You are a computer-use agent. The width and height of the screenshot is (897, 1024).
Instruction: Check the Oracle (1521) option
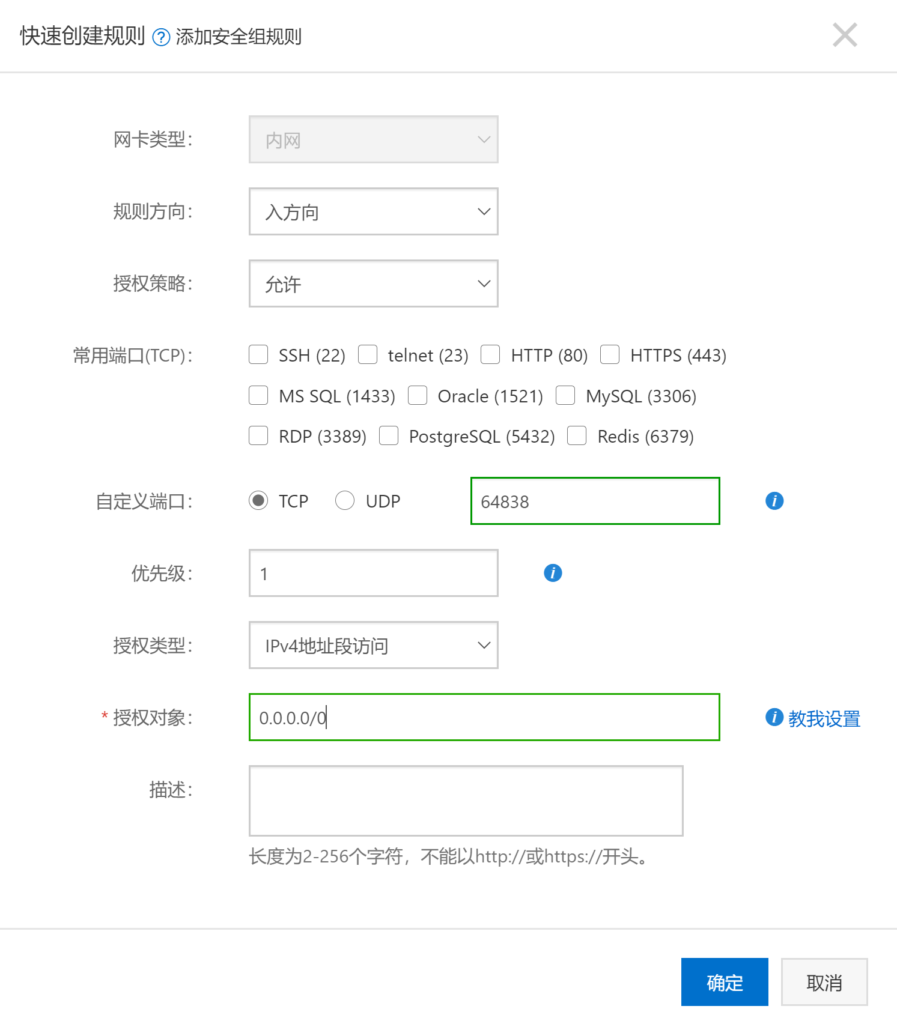click(417, 395)
